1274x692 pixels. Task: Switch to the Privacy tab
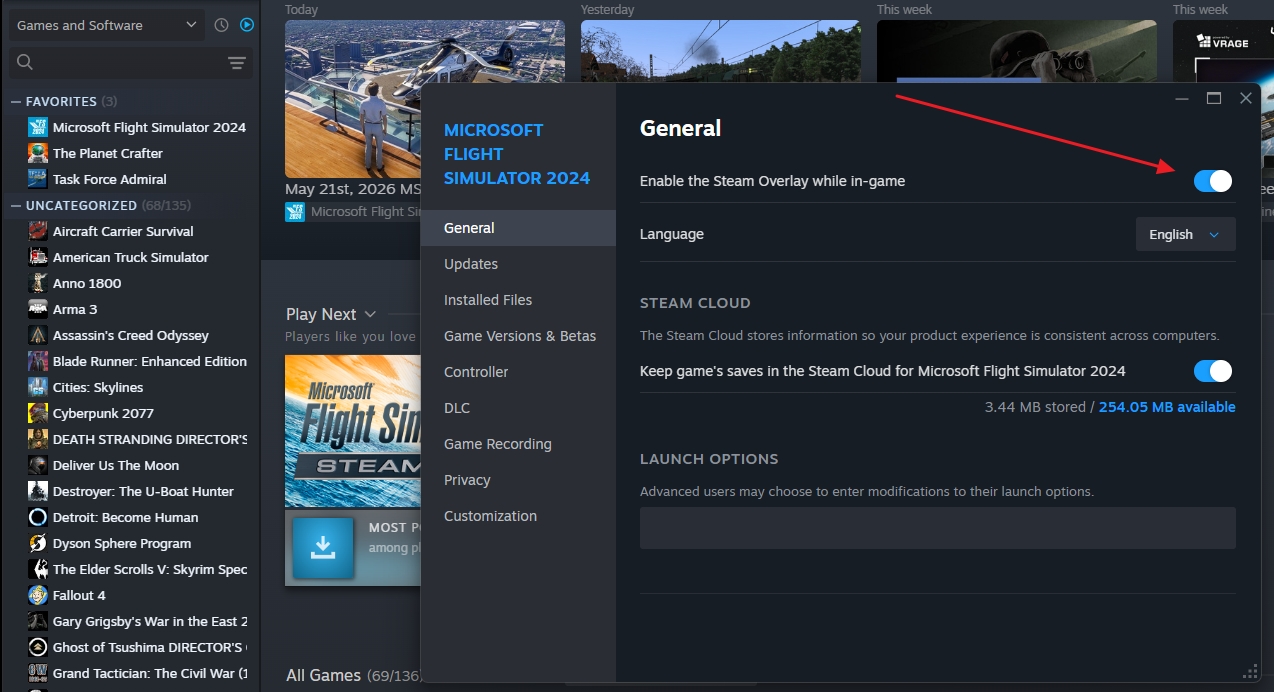coord(518,480)
